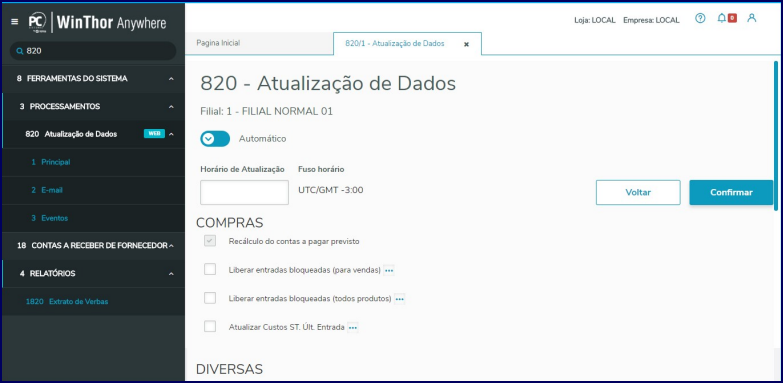Click the search magnifier icon
The width and height of the screenshot is (783, 383).
pyautogui.click(x=19, y=51)
